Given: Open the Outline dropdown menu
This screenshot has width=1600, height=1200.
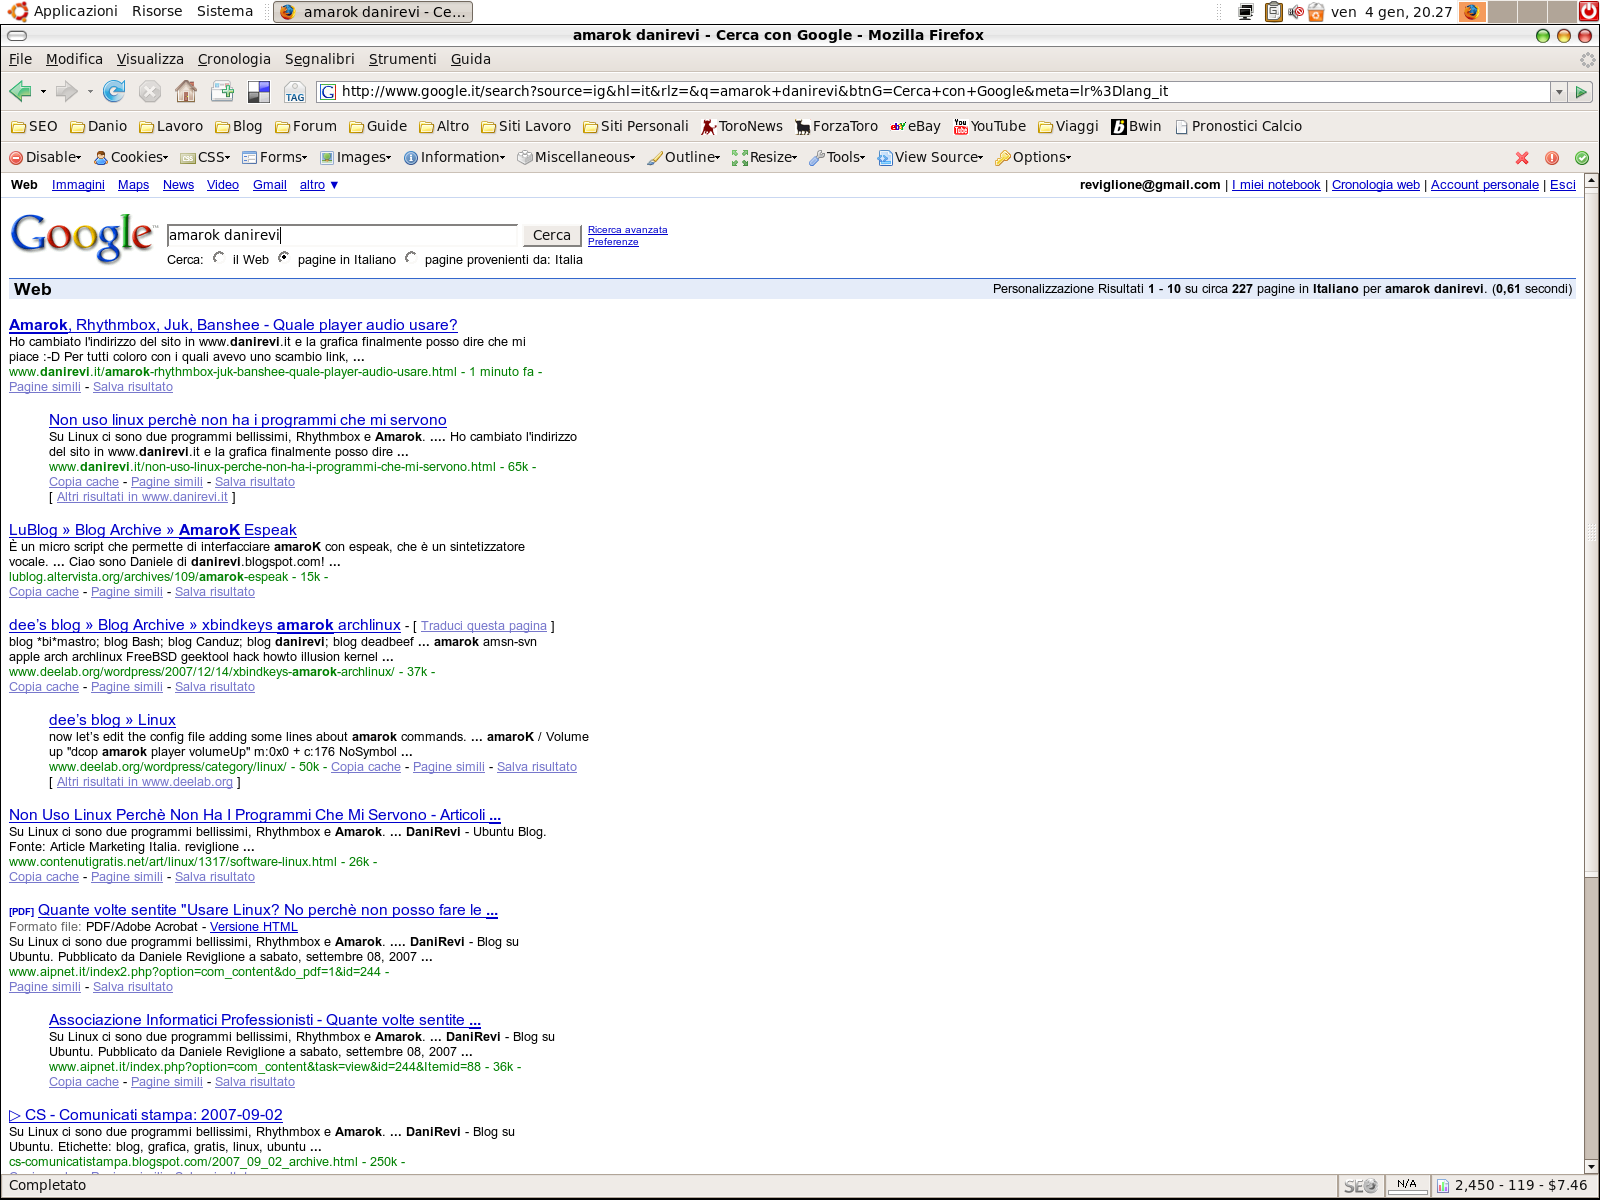Looking at the screenshot, I should coord(684,158).
